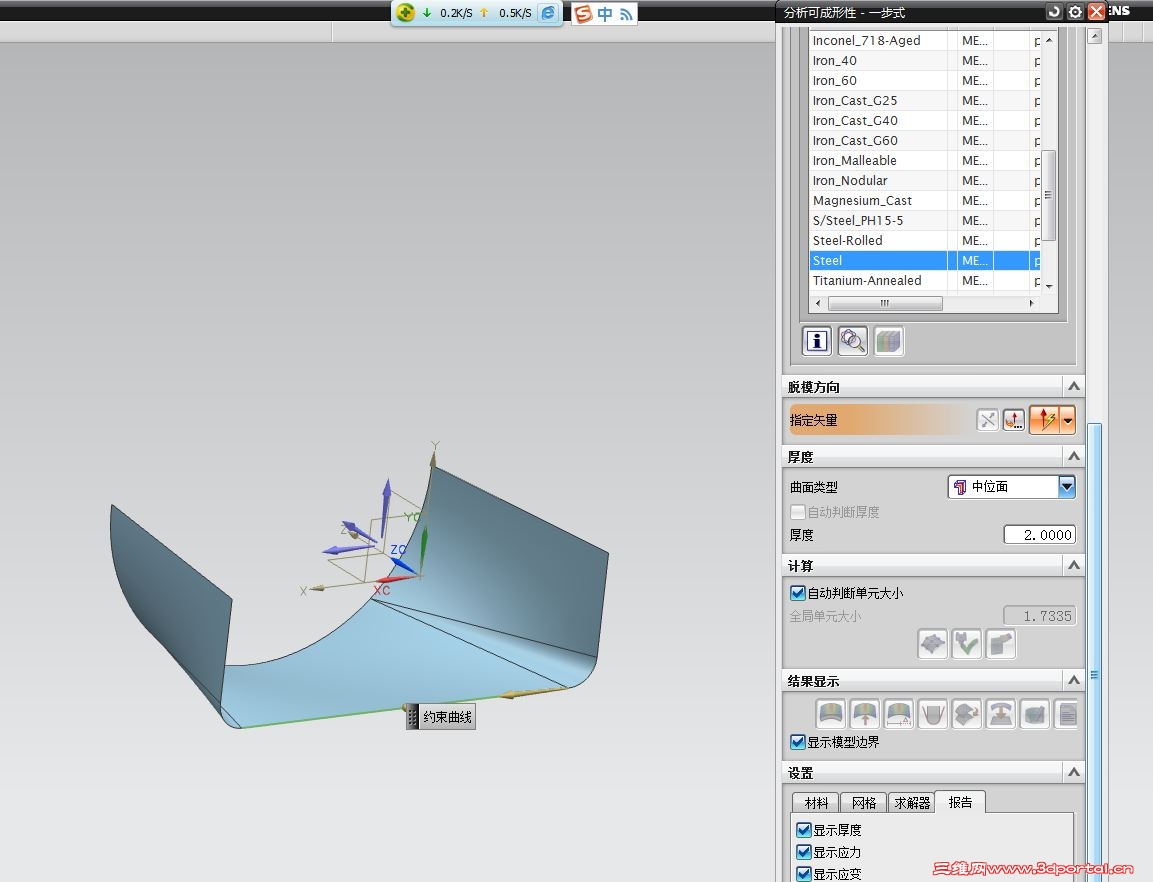
Task: Click the report document icon in 结果显示
Action: click(1067, 714)
